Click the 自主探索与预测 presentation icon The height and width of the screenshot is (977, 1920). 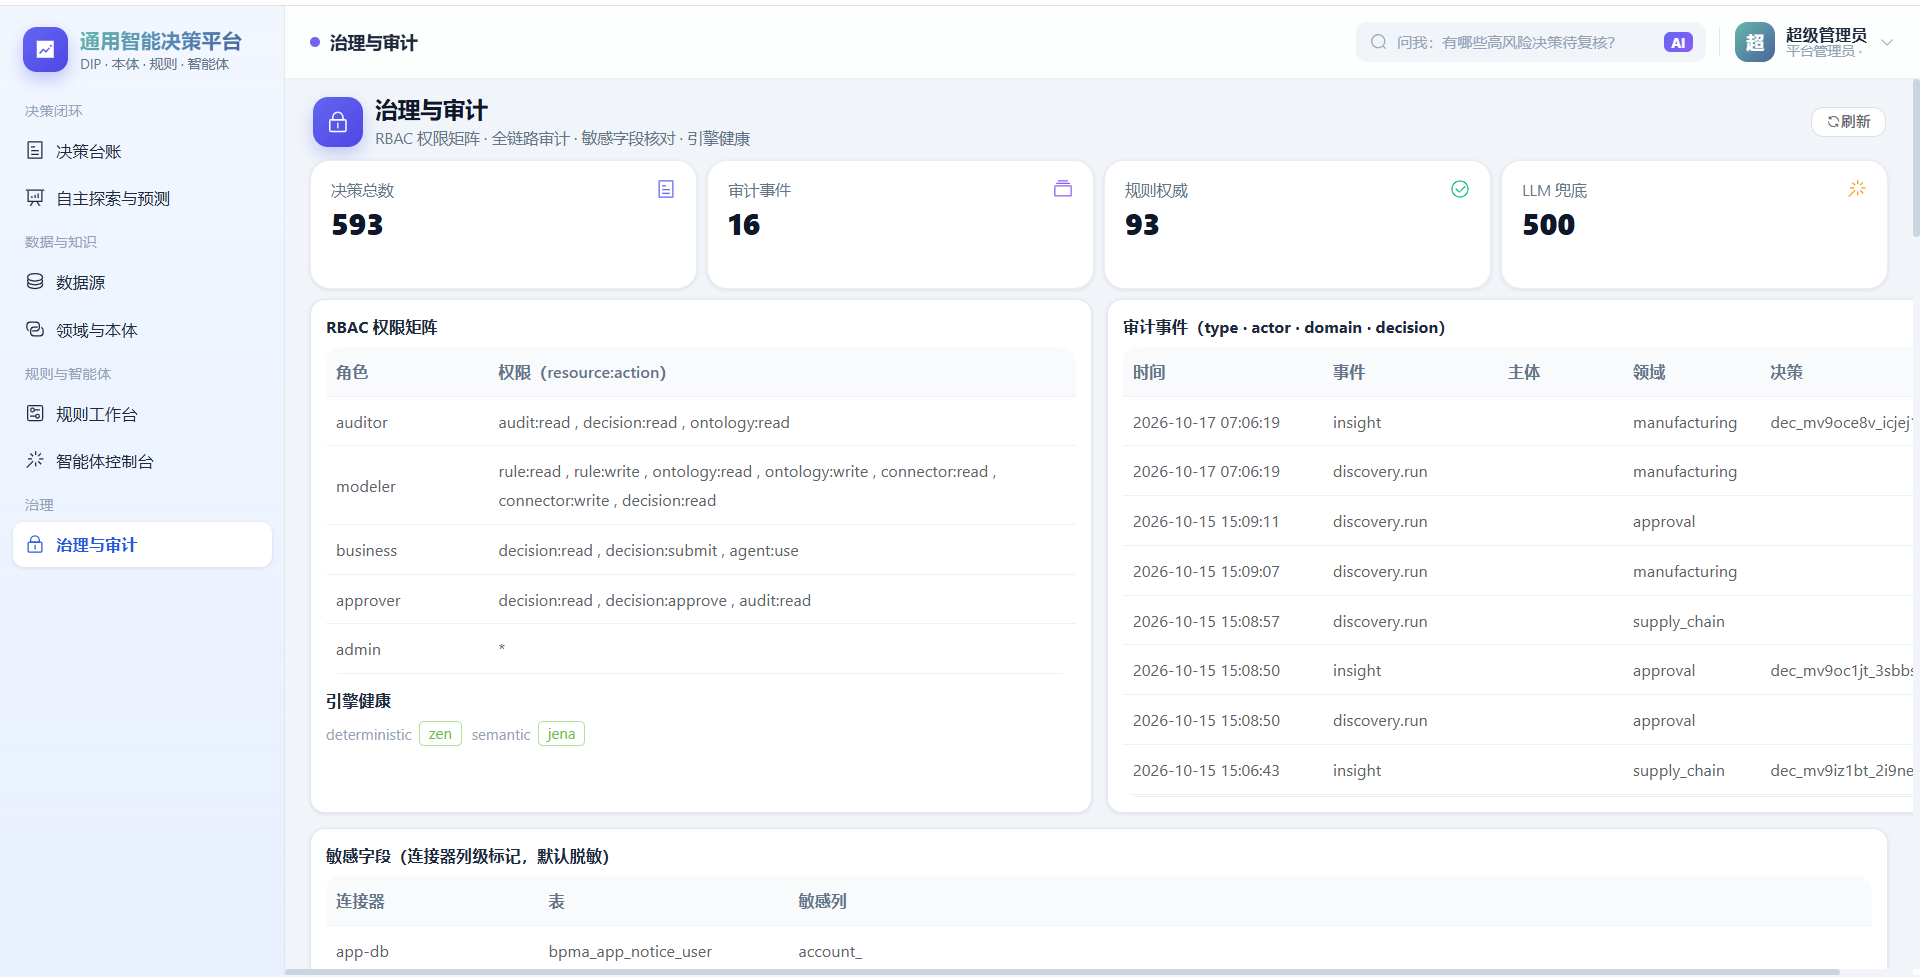click(x=35, y=197)
